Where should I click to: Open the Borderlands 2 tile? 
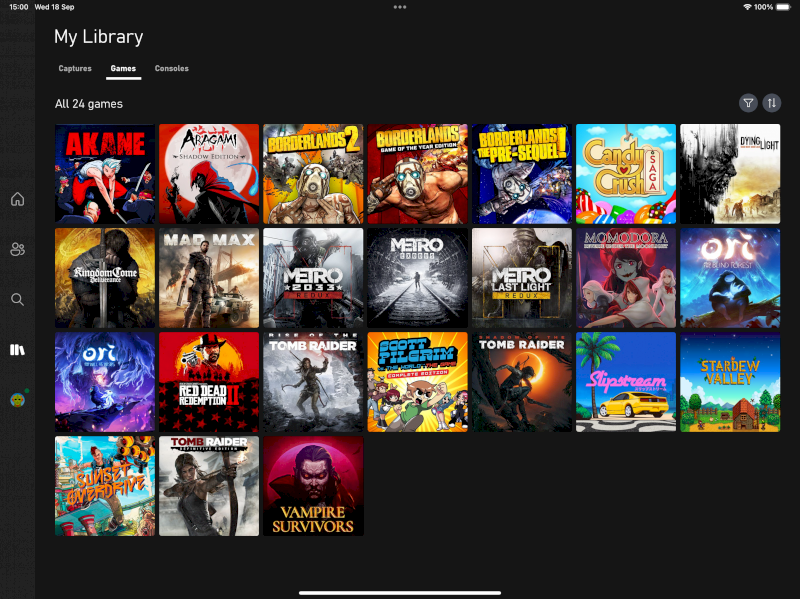point(313,174)
